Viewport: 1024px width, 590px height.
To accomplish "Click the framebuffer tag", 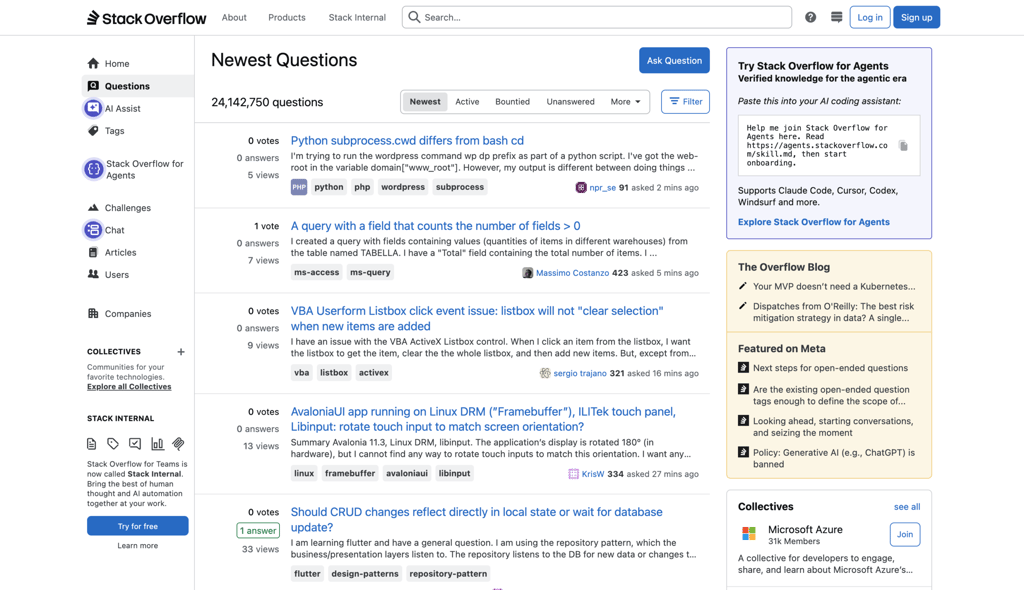I will (x=350, y=474).
